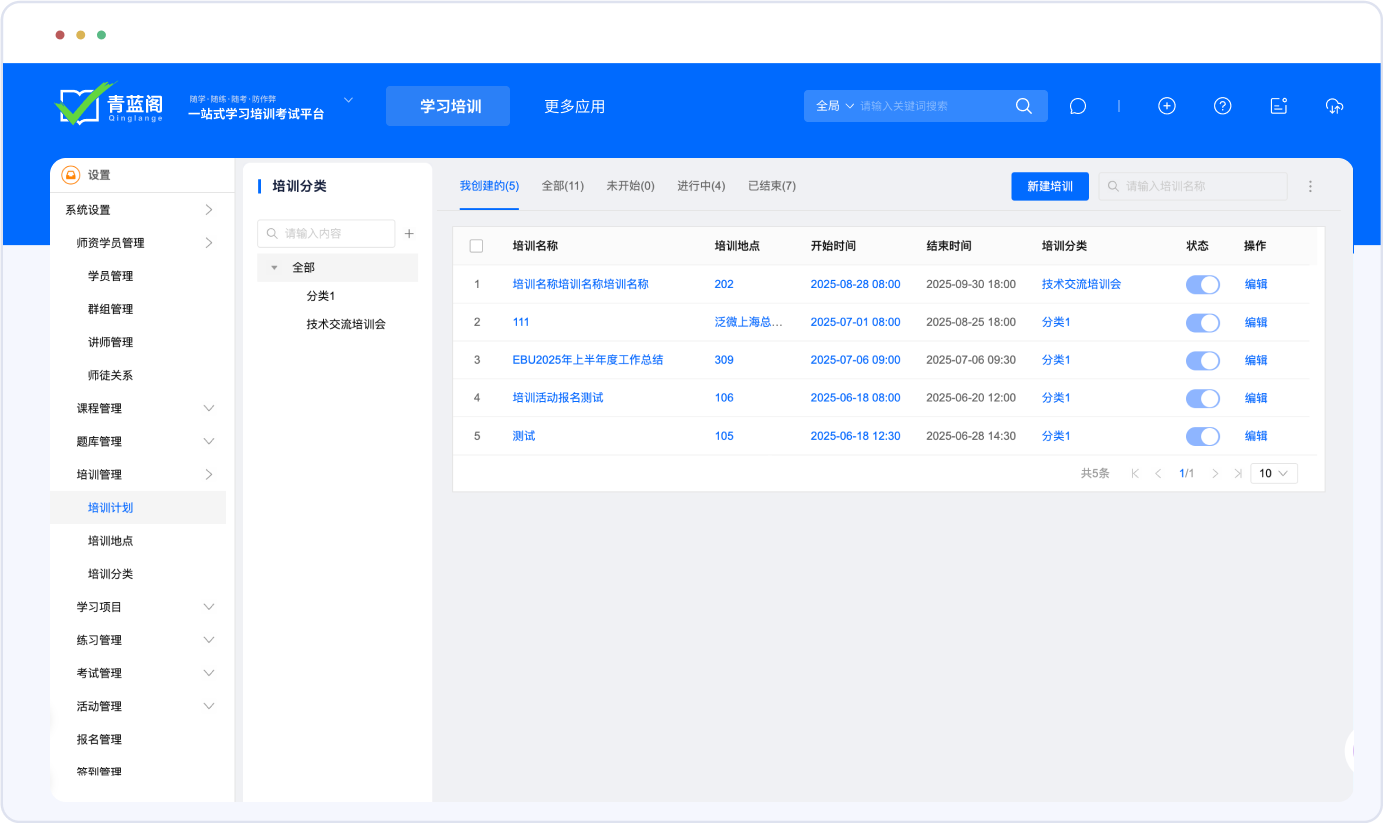Click the cloud upload icon in header
The height and width of the screenshot is (823, 1383).
pos(1334,106)
